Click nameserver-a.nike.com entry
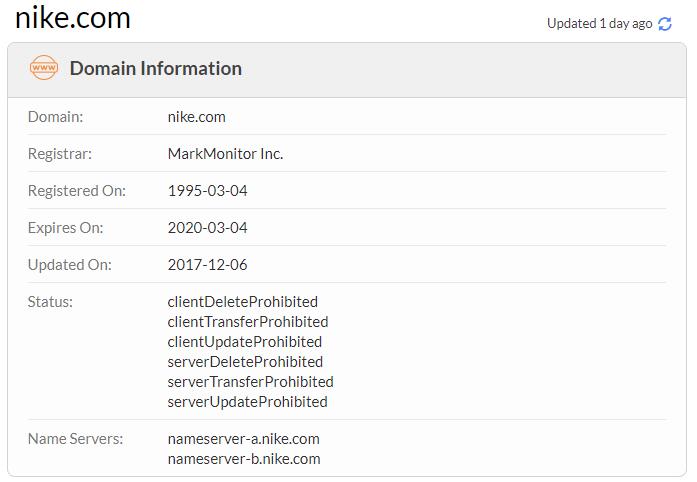 (244, 439)
